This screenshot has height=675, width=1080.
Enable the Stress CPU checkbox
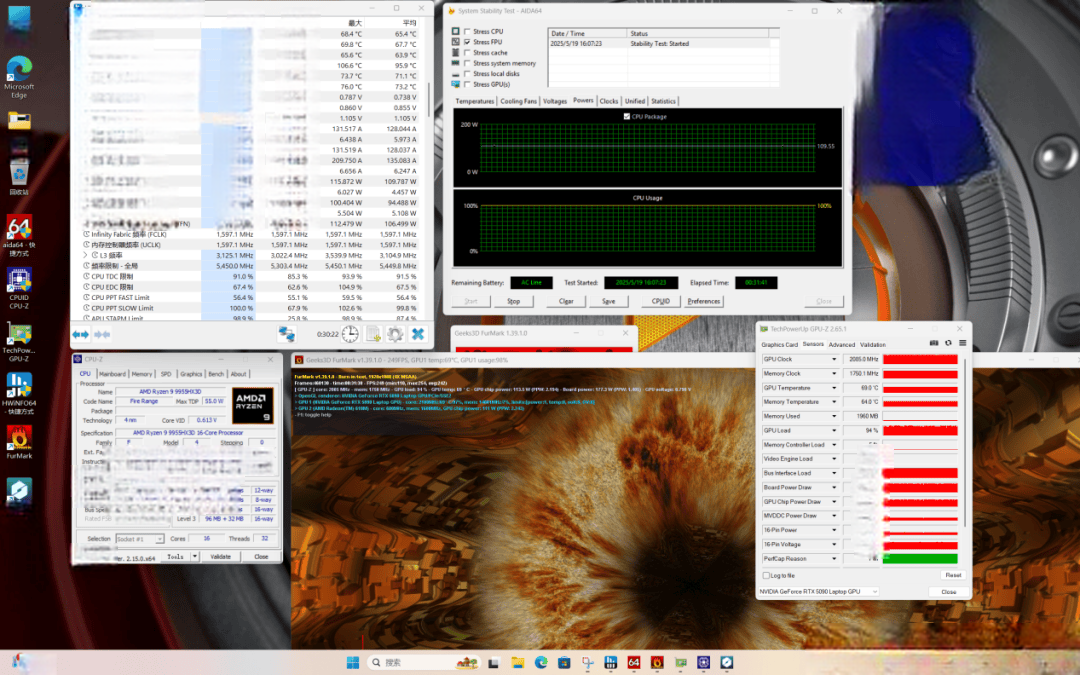pos(467,32)
